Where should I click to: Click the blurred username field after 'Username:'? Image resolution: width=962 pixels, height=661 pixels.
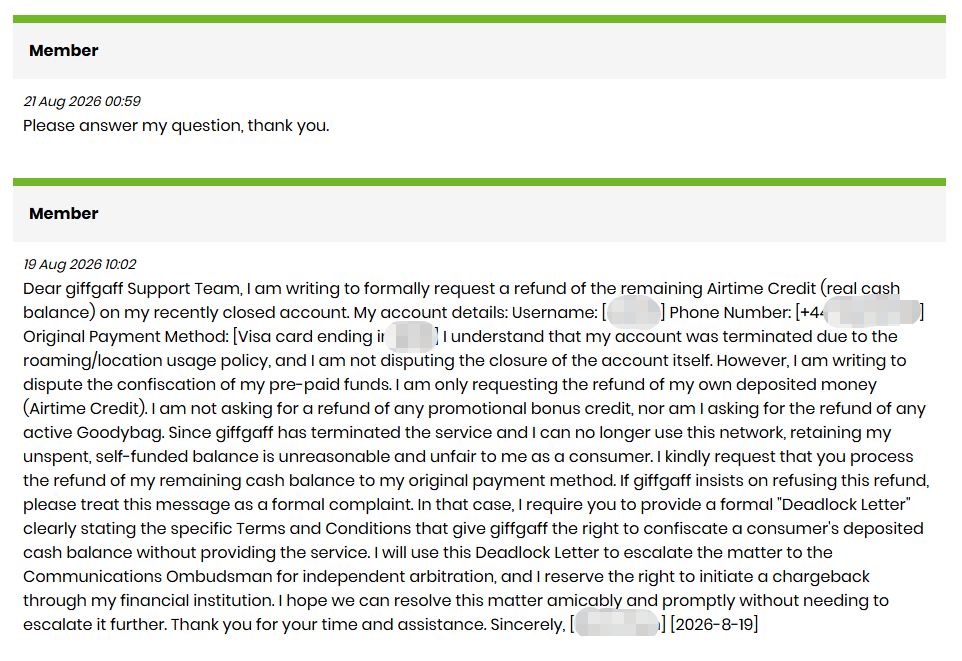tap(633, 312)
